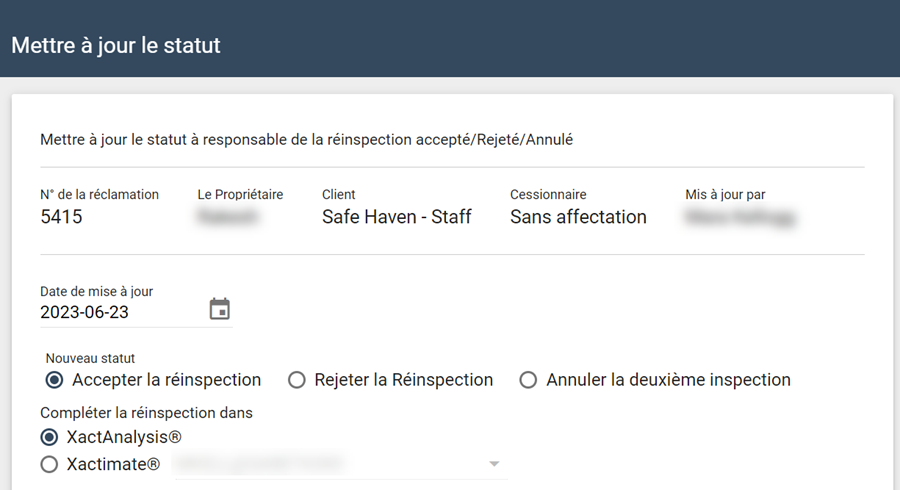Choose XactAnalysis® to complete the reinspection

pyautogui.click(x=49, y=437)
